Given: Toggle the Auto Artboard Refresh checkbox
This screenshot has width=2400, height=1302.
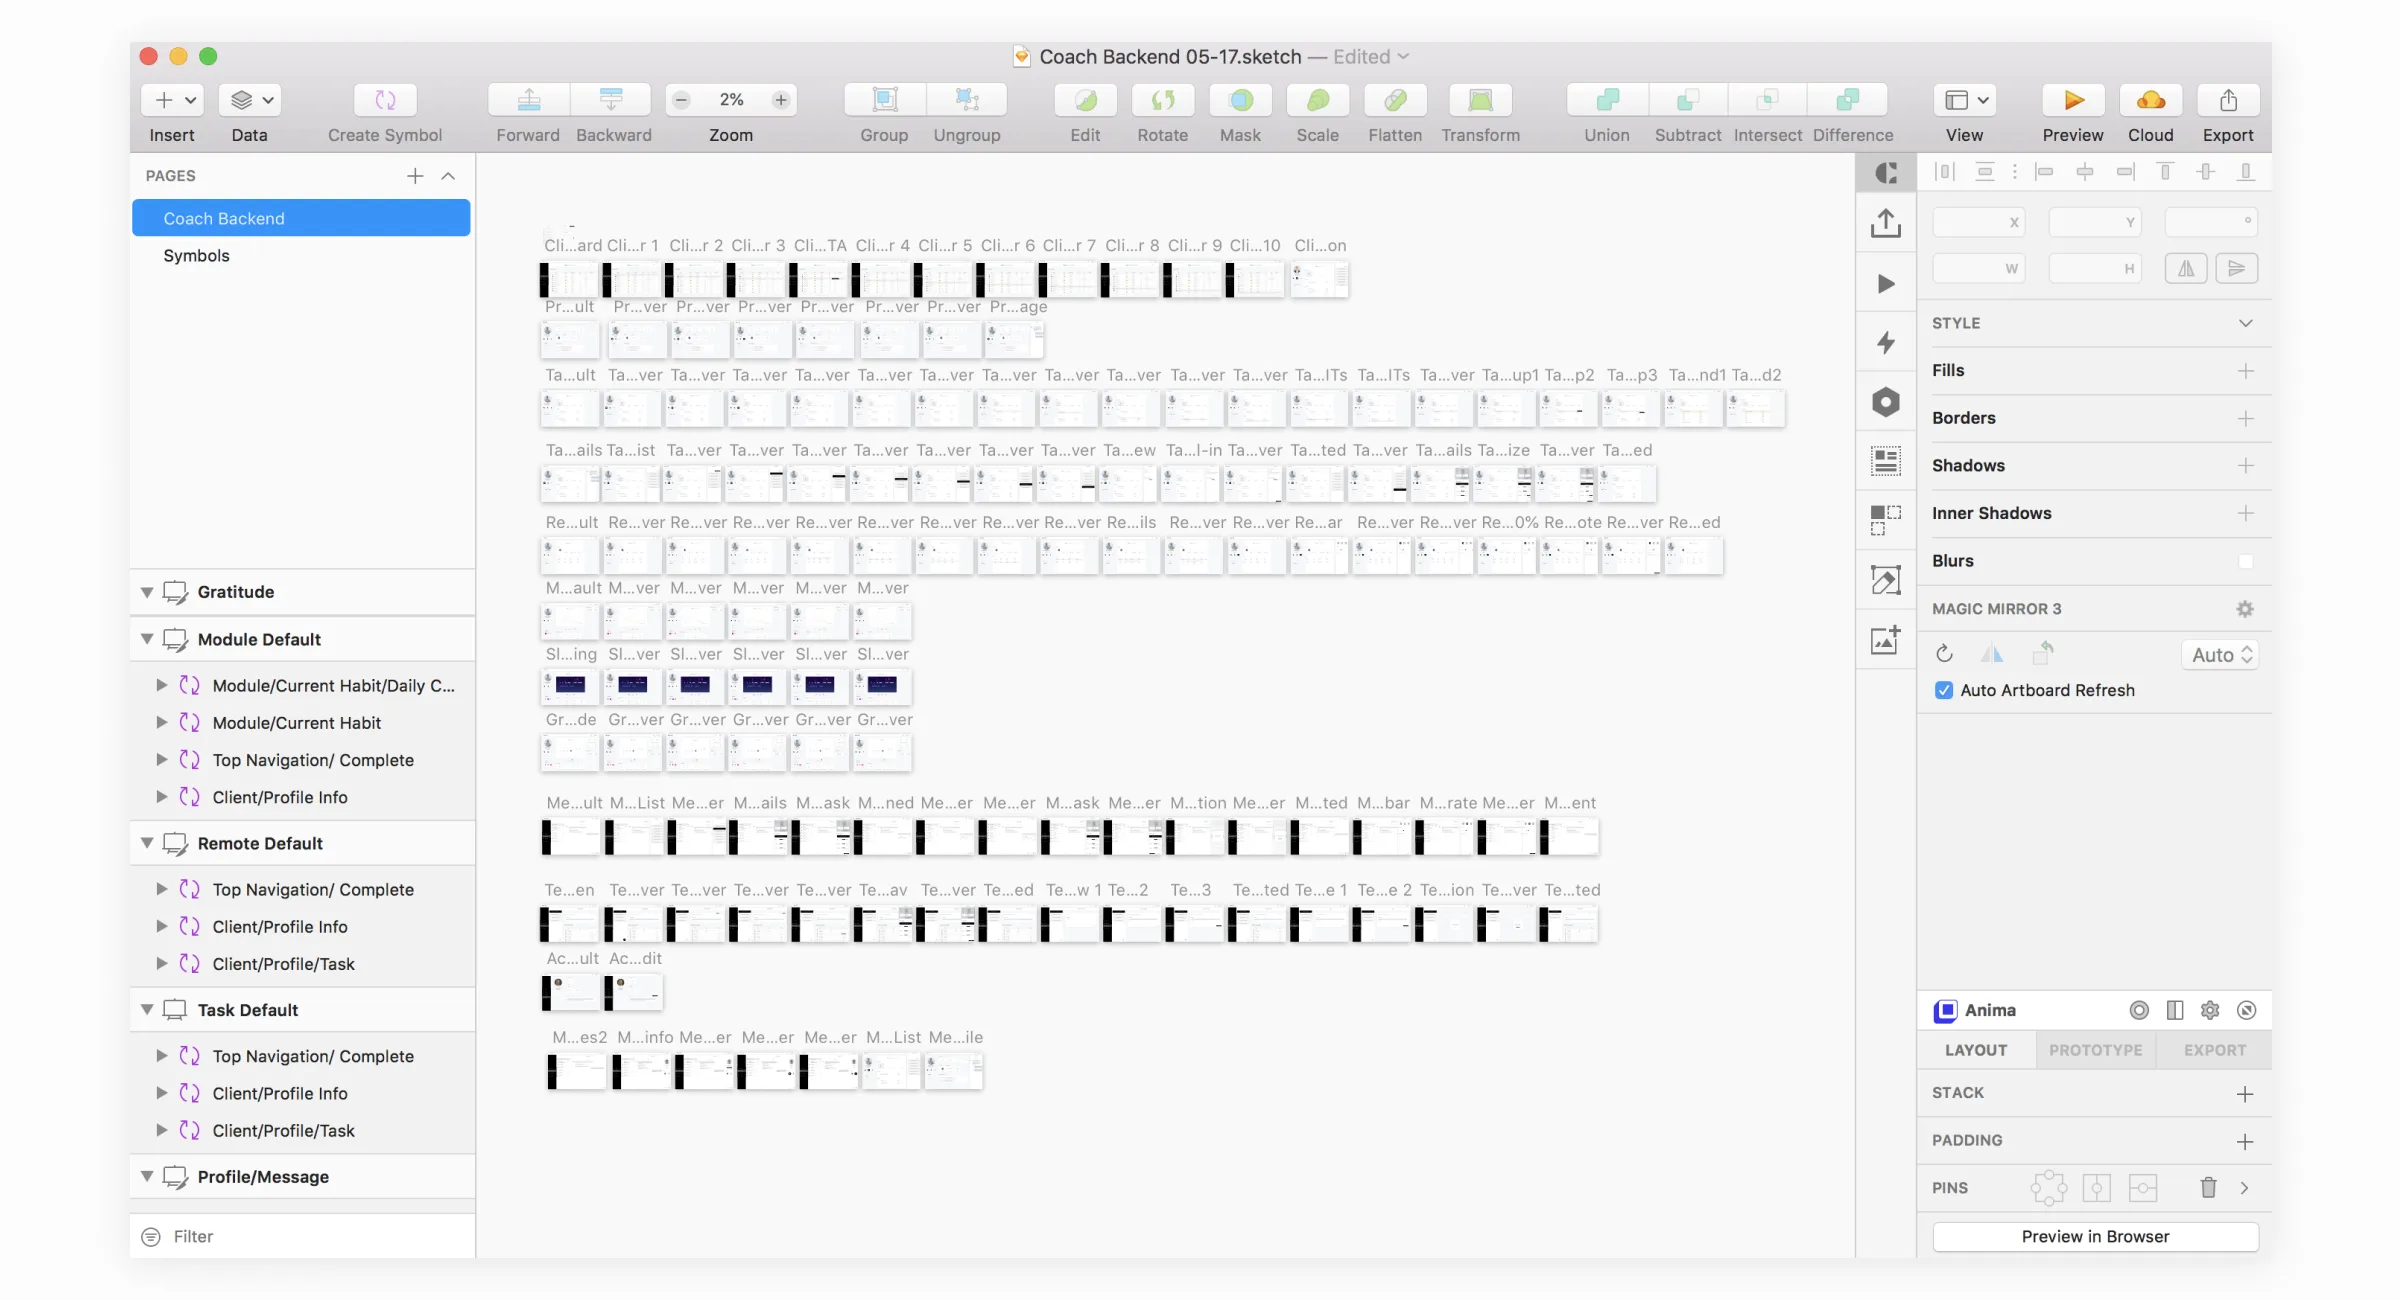Looking at the screenshot, I should click(x=1943, y=690).
